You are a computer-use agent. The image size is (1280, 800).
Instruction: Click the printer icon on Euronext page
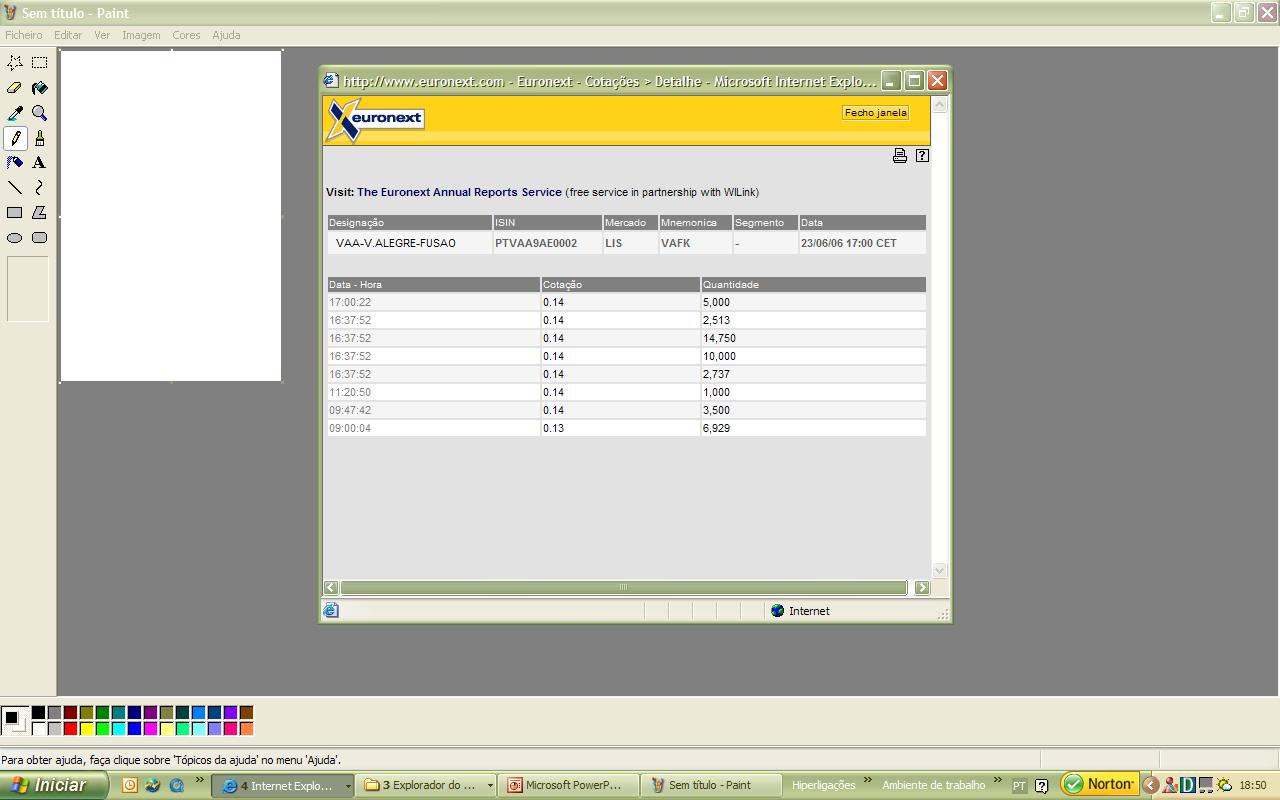(899, 155)
